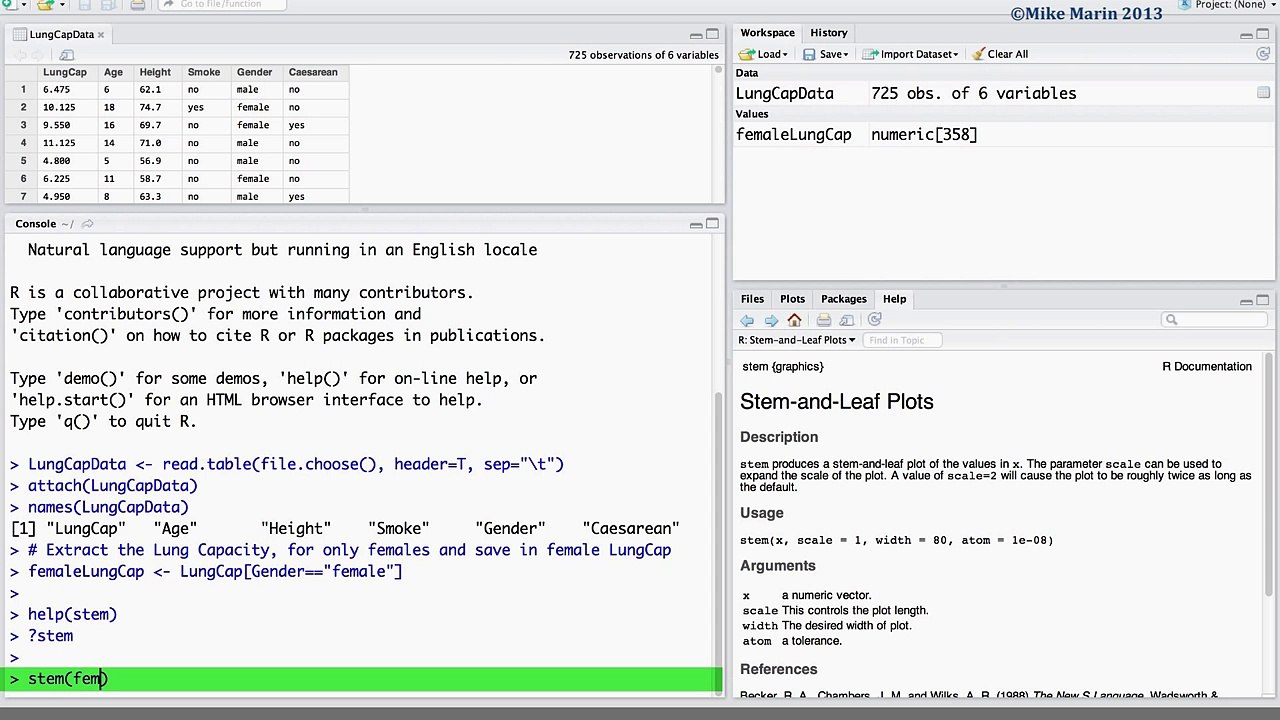
Task: Open the R: Stem-and-Leaf Plots topic dropdown
Action: (x=797, y=340)
